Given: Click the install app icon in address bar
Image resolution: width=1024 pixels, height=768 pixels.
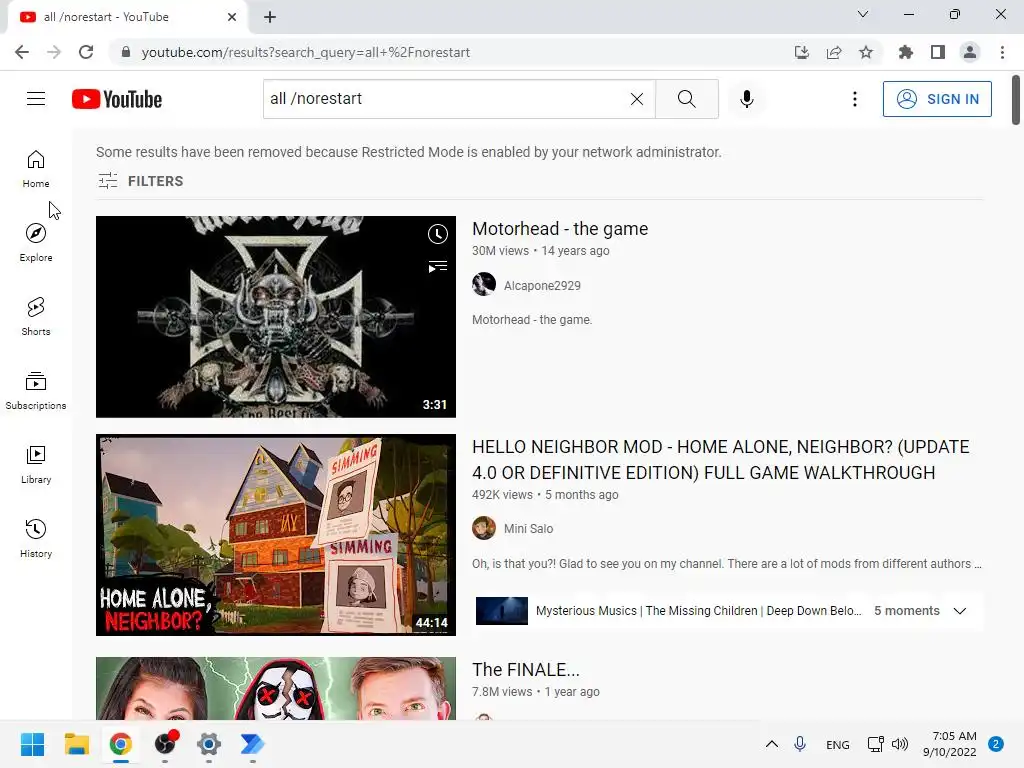Looking at the screenshot, I should 801,52.
